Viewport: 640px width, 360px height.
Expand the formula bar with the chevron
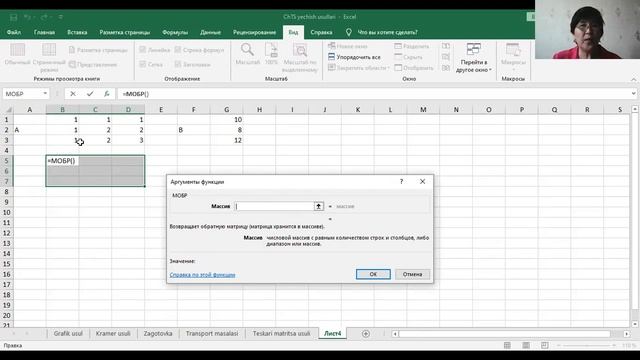(633, 93)
